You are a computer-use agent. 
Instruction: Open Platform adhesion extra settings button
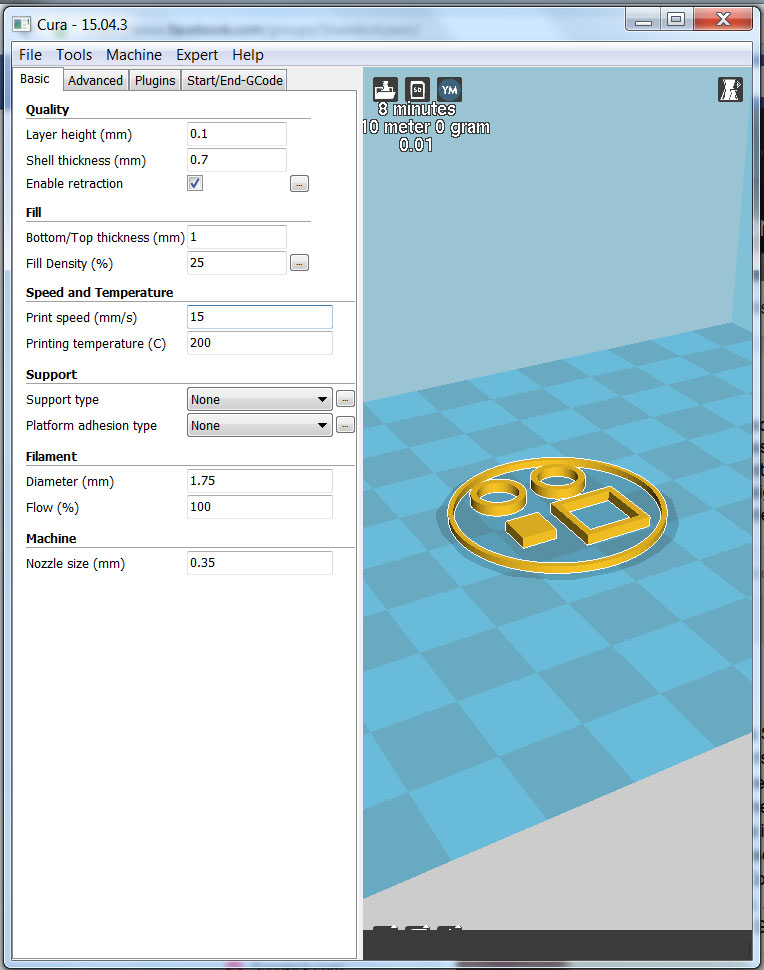[345, 425]
